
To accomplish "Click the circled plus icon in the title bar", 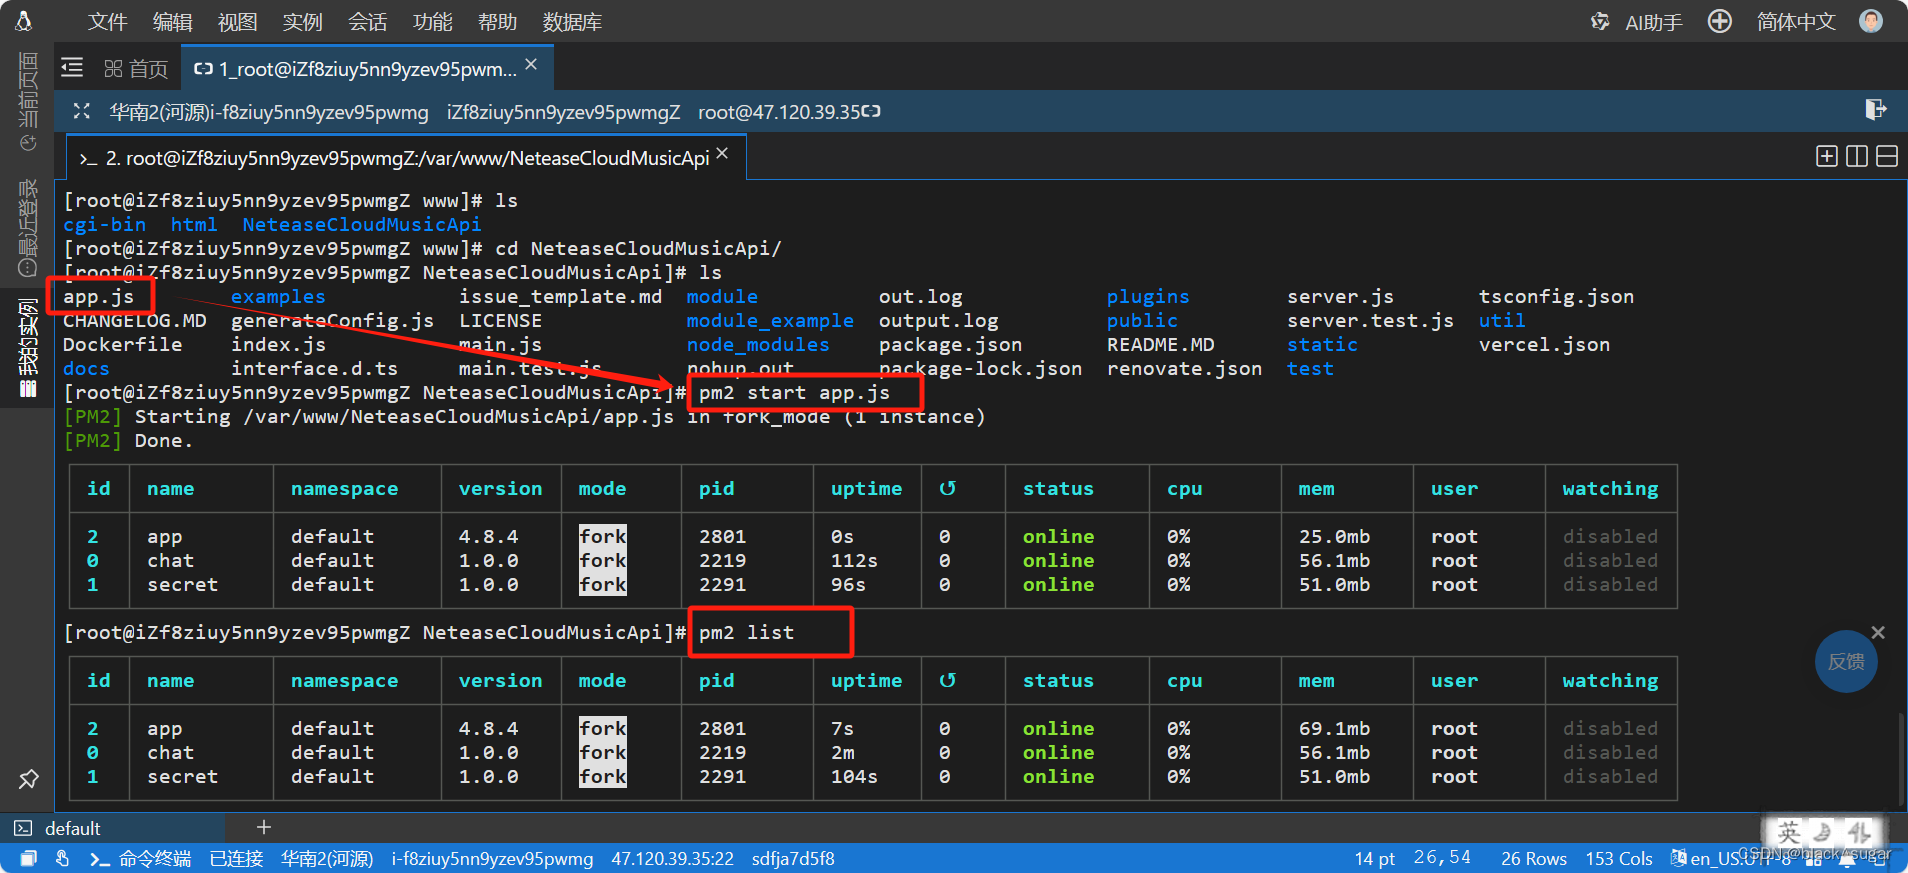I will [1719, 21].
